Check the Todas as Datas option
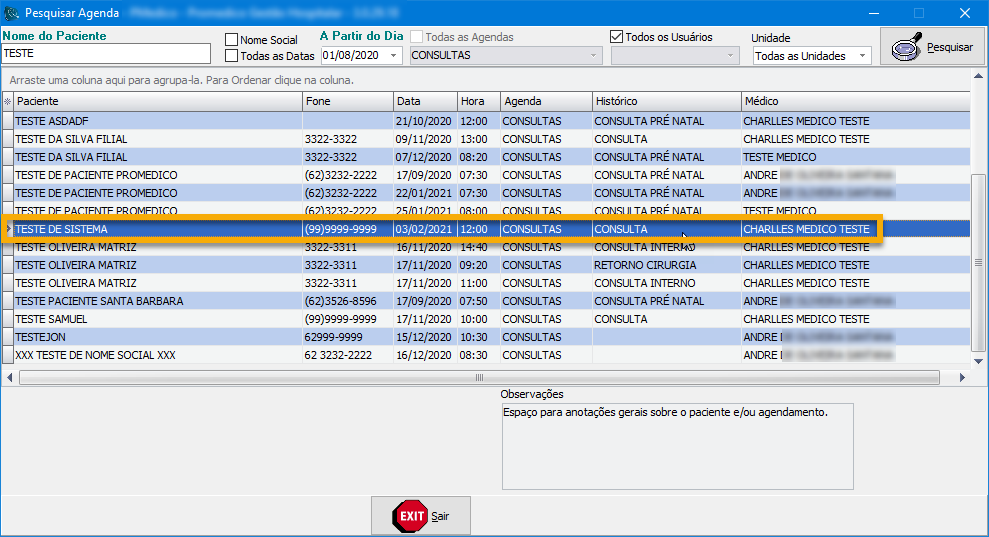Screen dimensions: 989x537 pos(232,56)
